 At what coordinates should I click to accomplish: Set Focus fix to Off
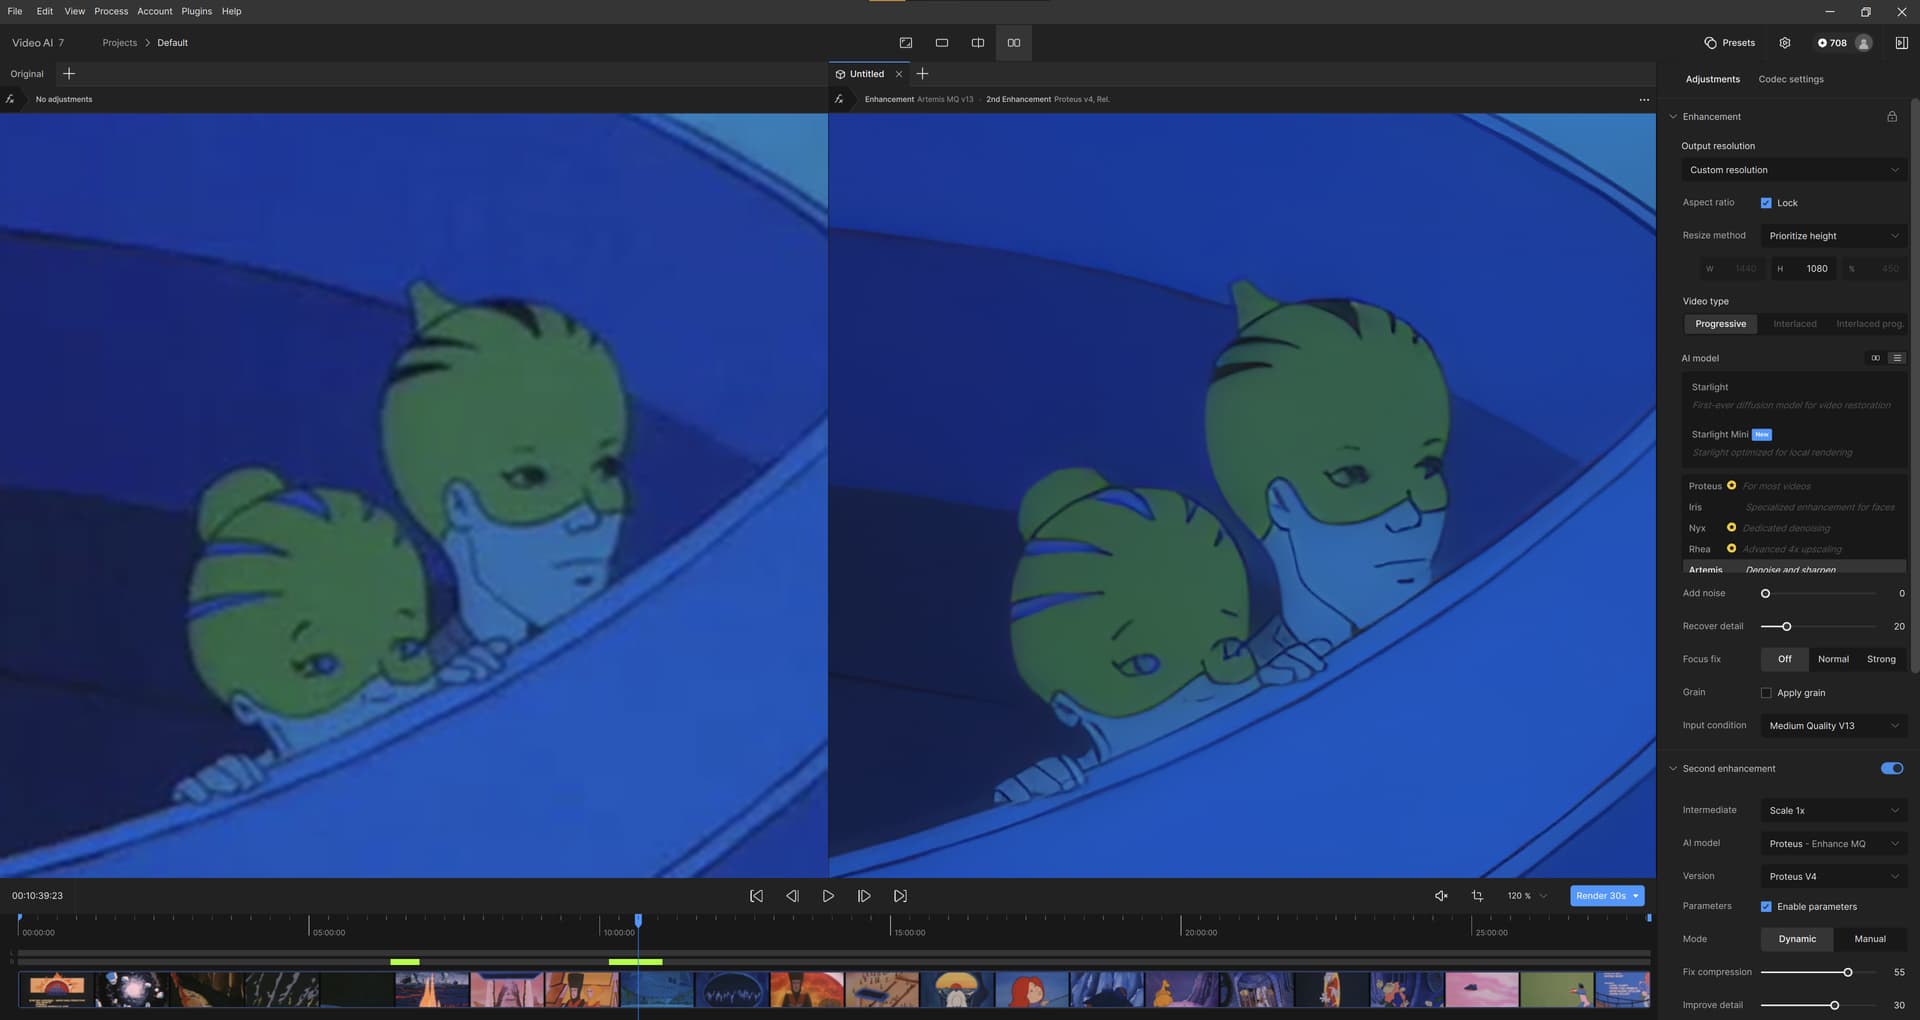click(1785, 659)
